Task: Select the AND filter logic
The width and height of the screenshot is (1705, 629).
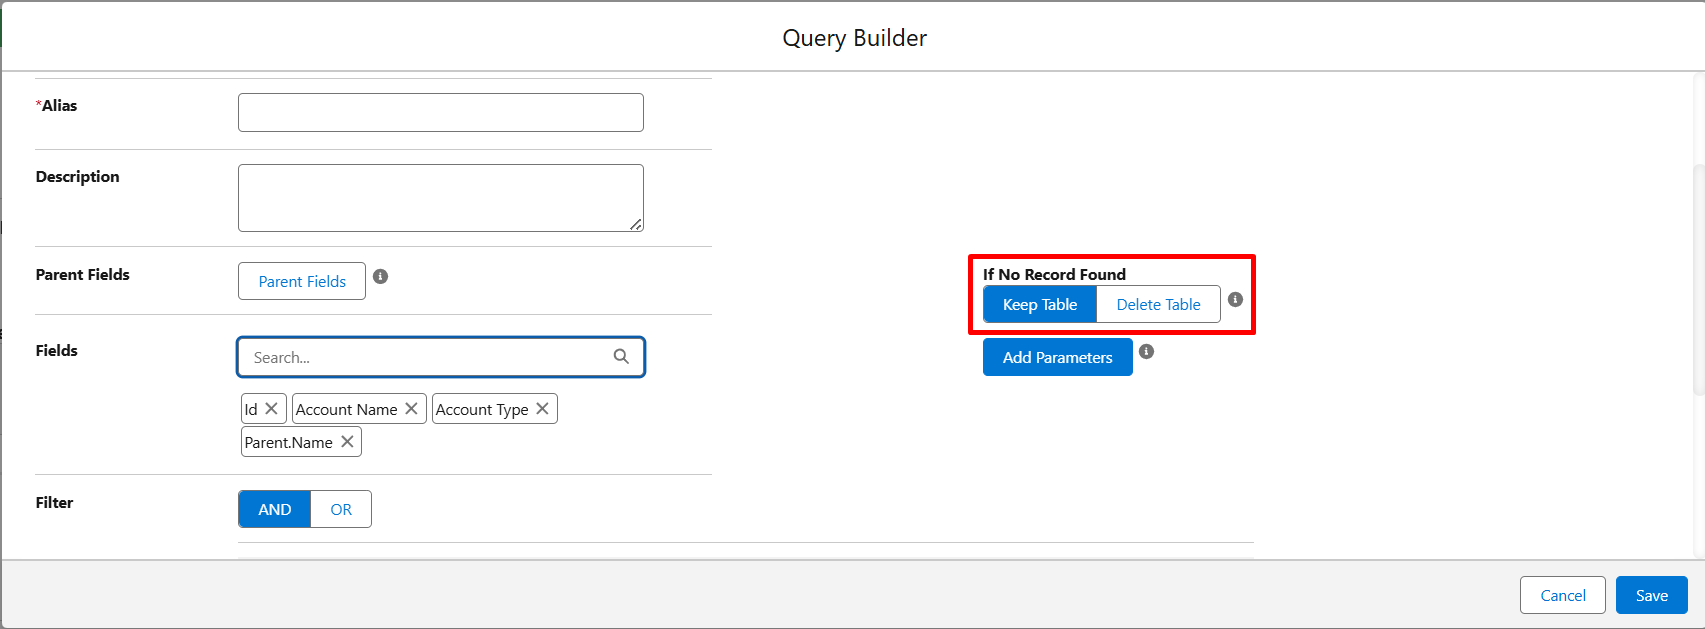Action: click(x=275, y=509)
